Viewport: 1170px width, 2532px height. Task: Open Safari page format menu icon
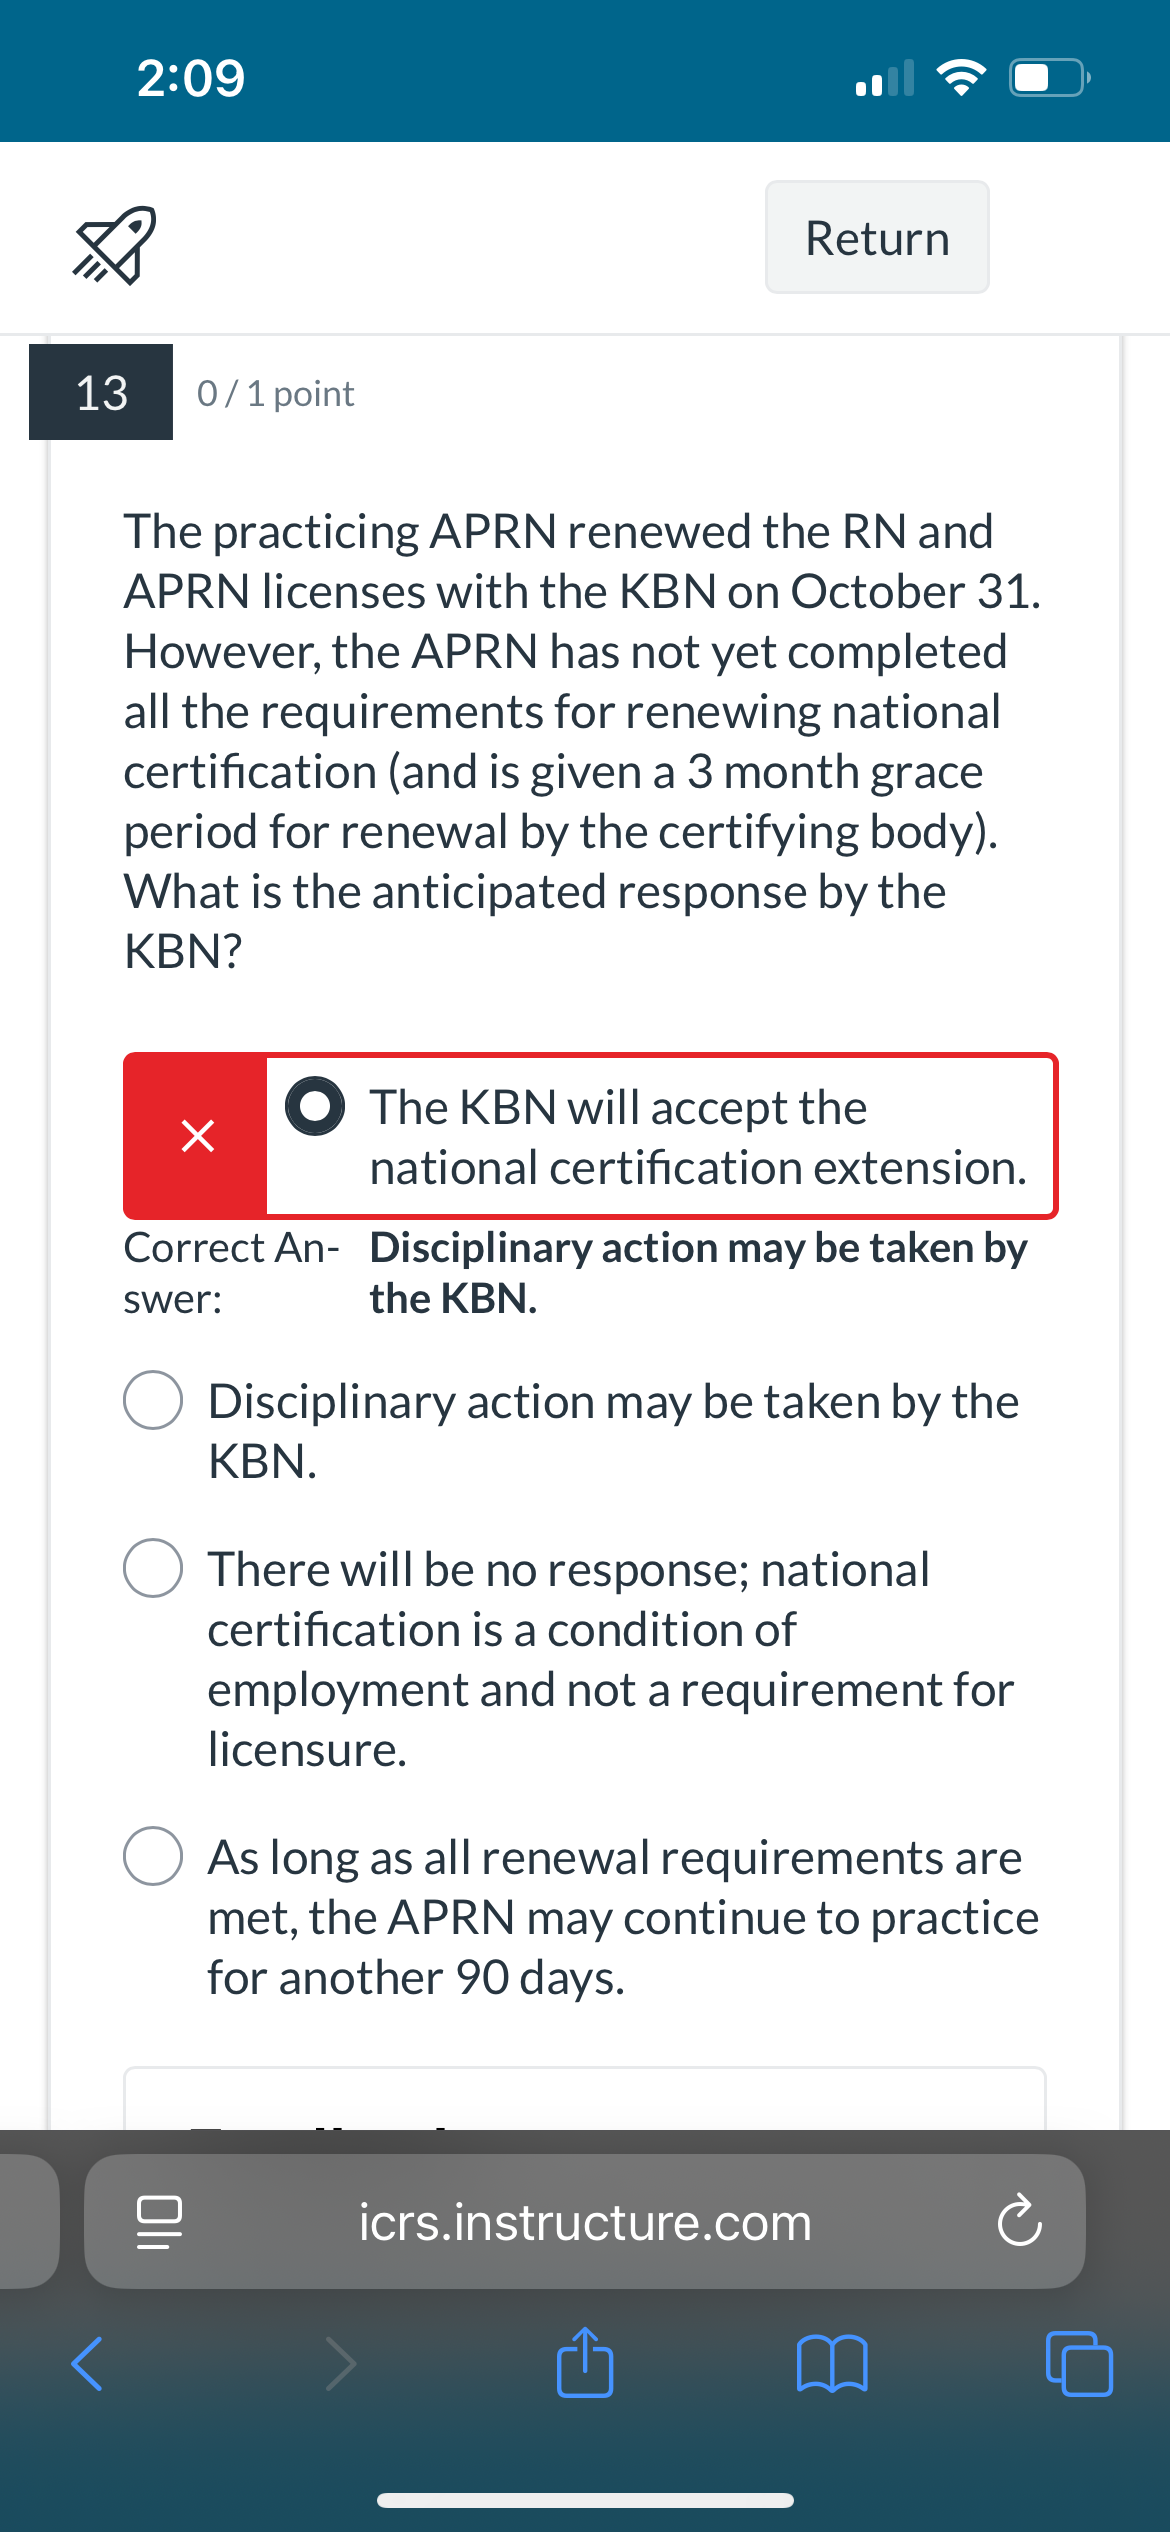159,2222
